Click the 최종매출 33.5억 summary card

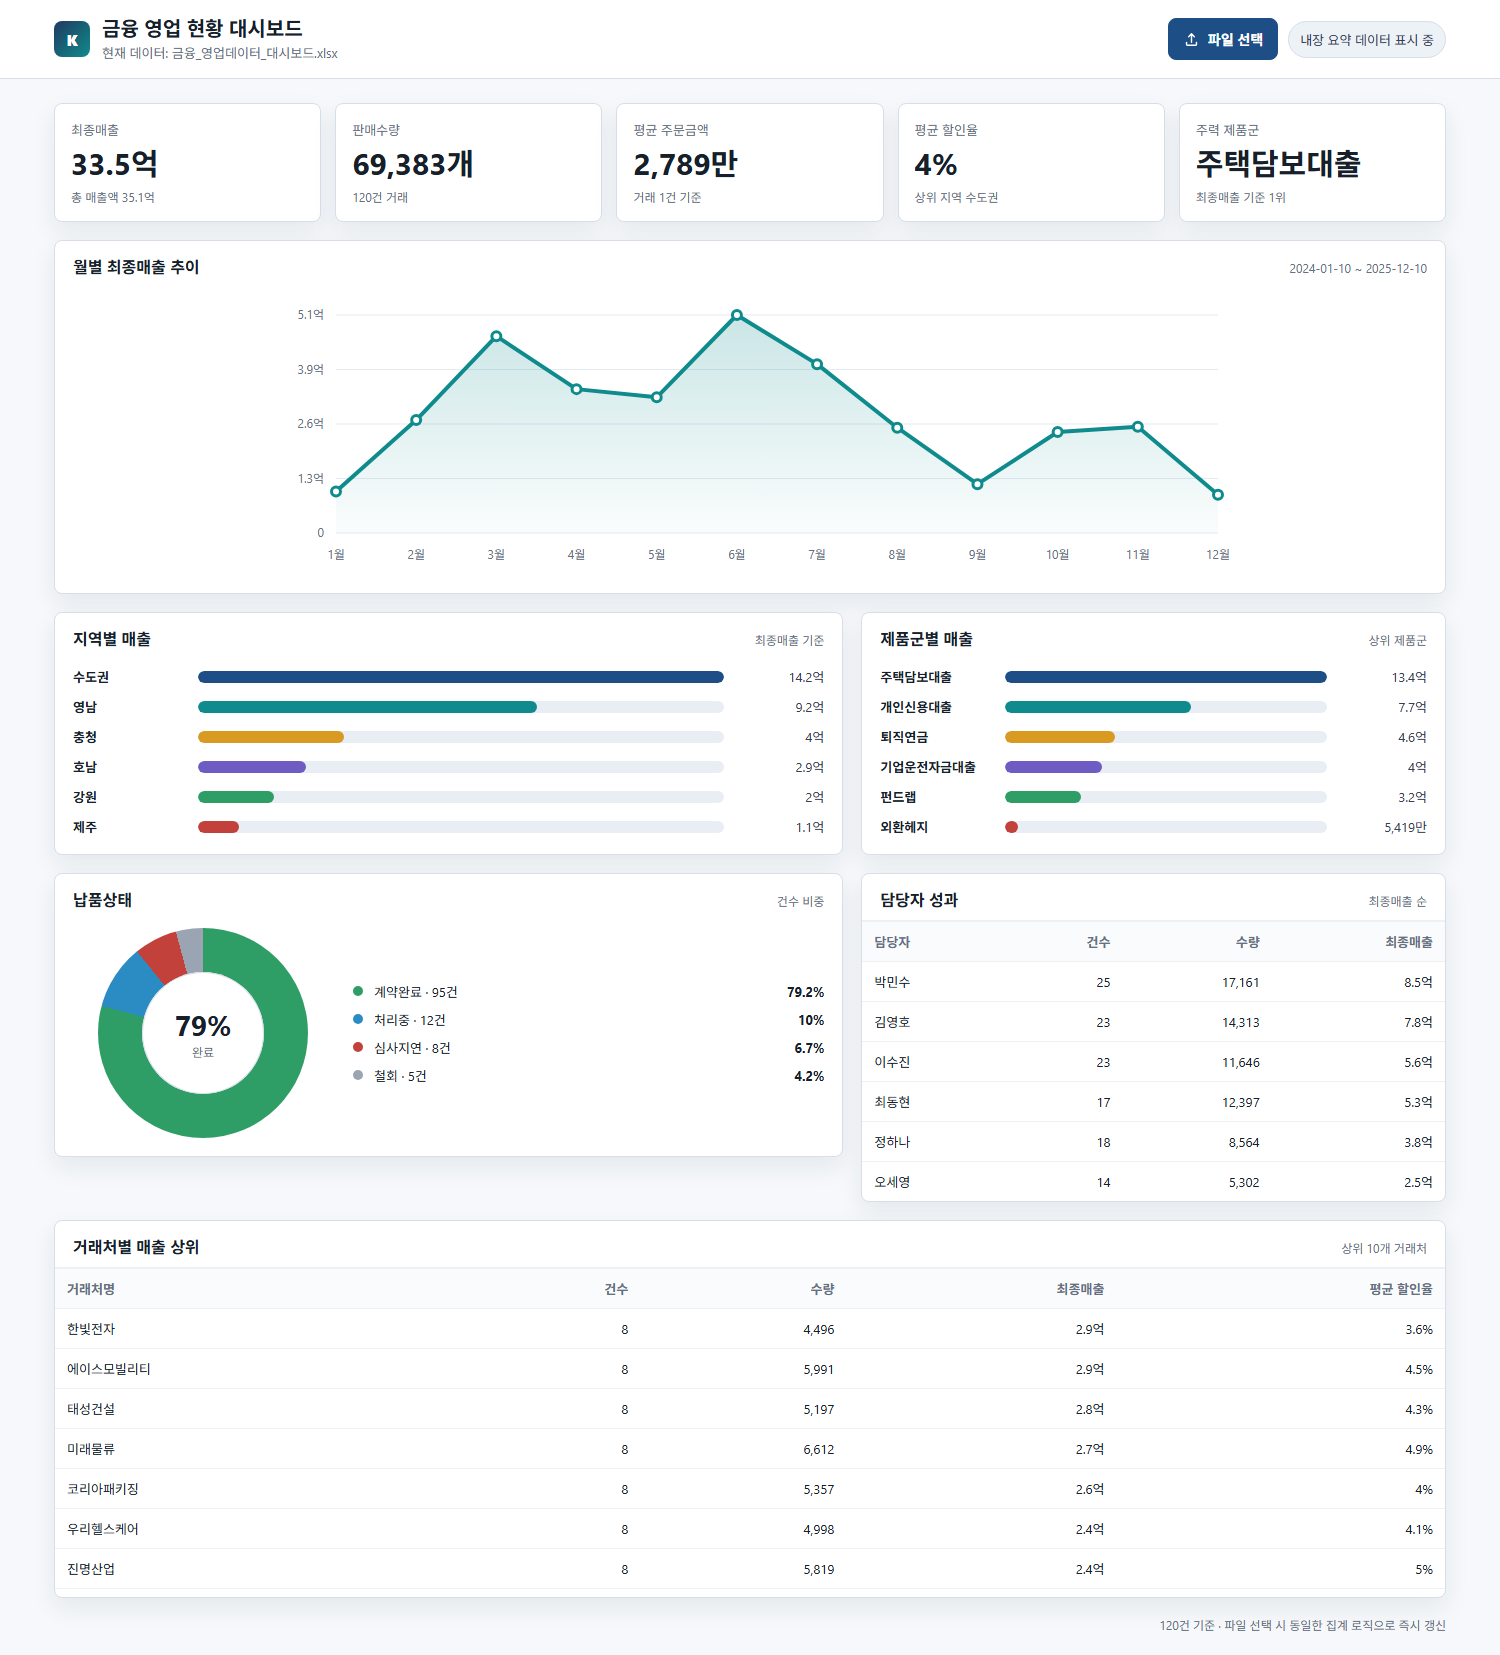coord(187,162)
